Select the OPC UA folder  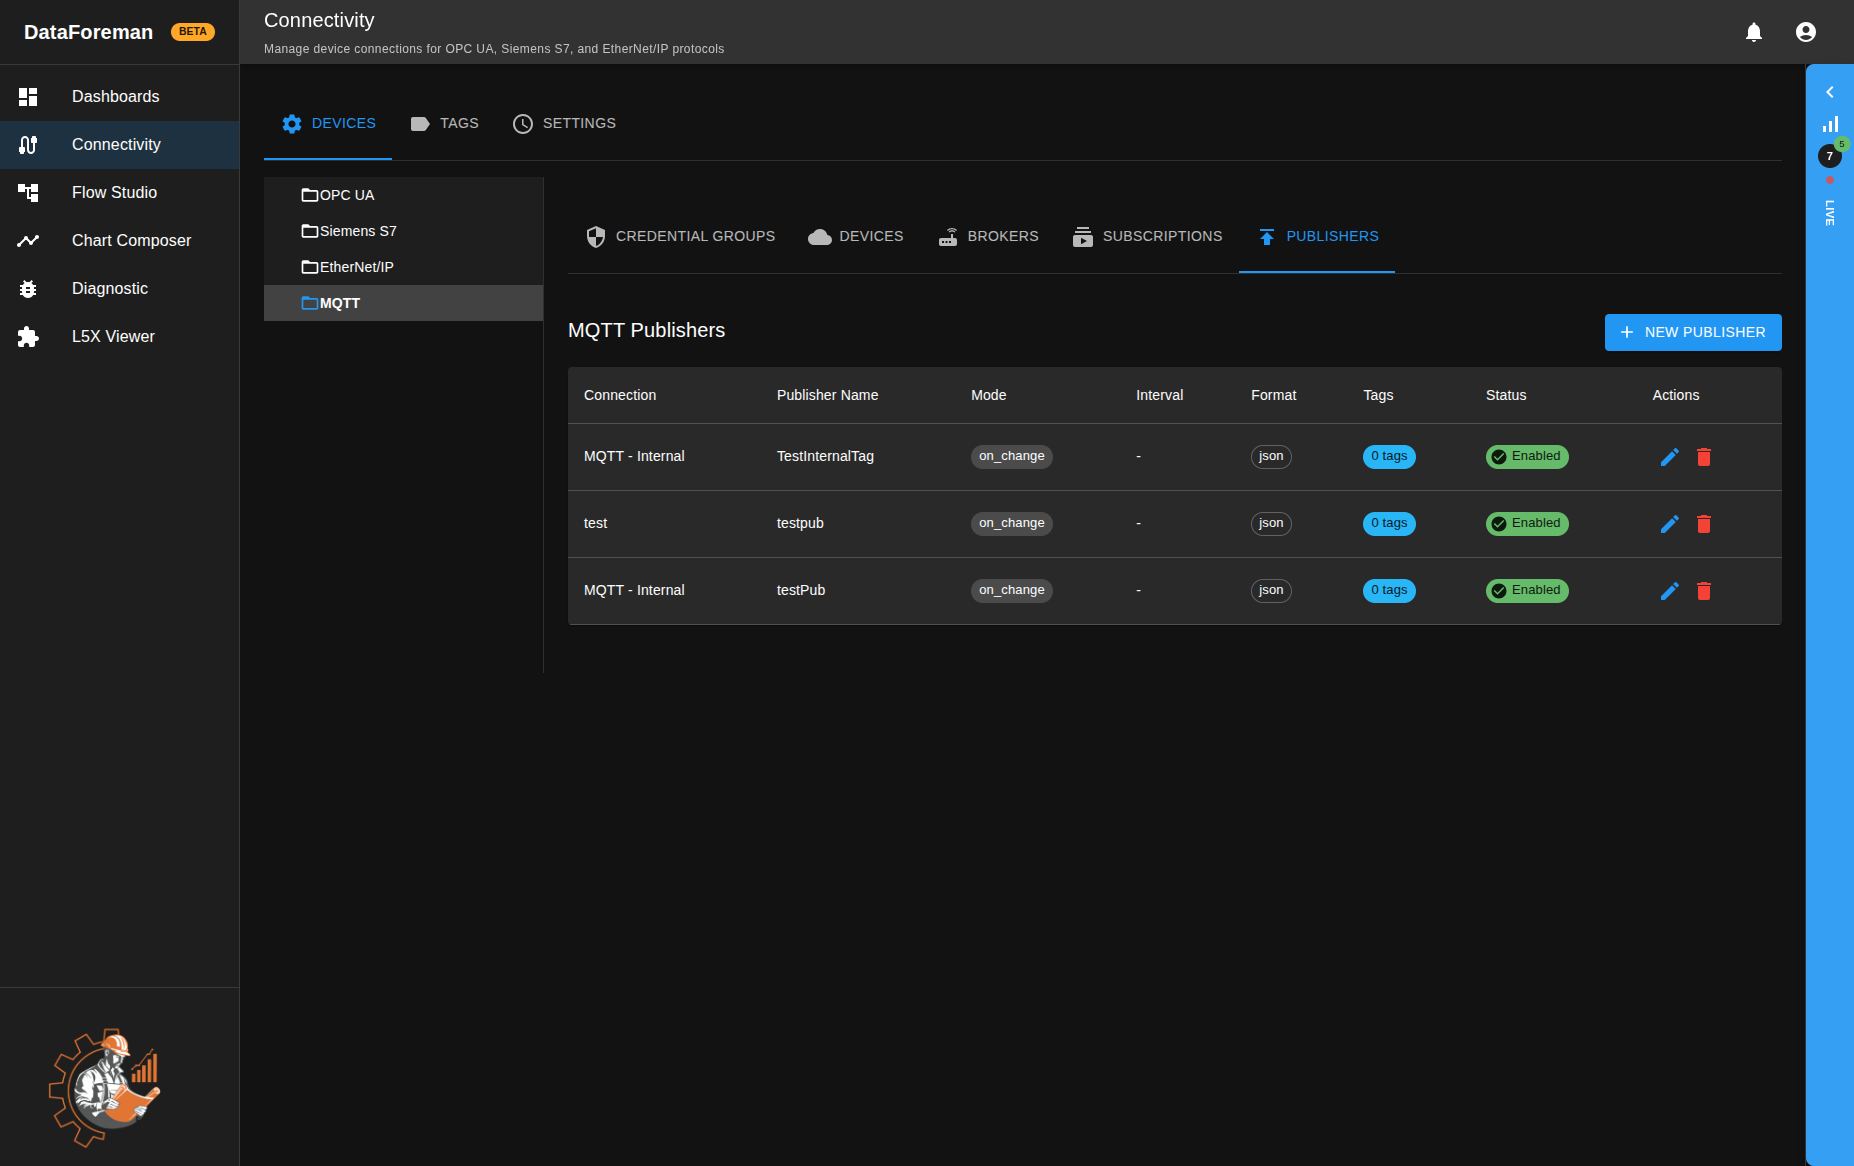(346, 195)
